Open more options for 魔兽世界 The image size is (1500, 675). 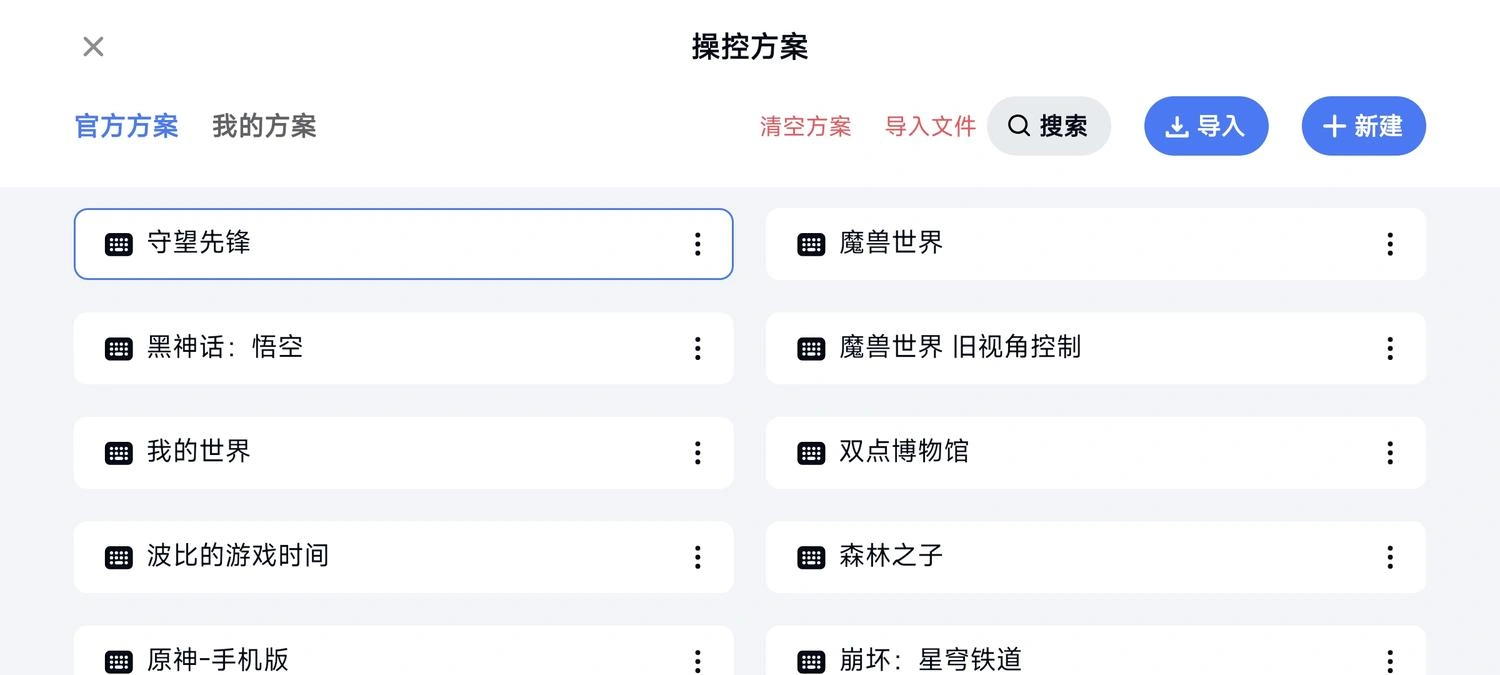point(1390,244)
